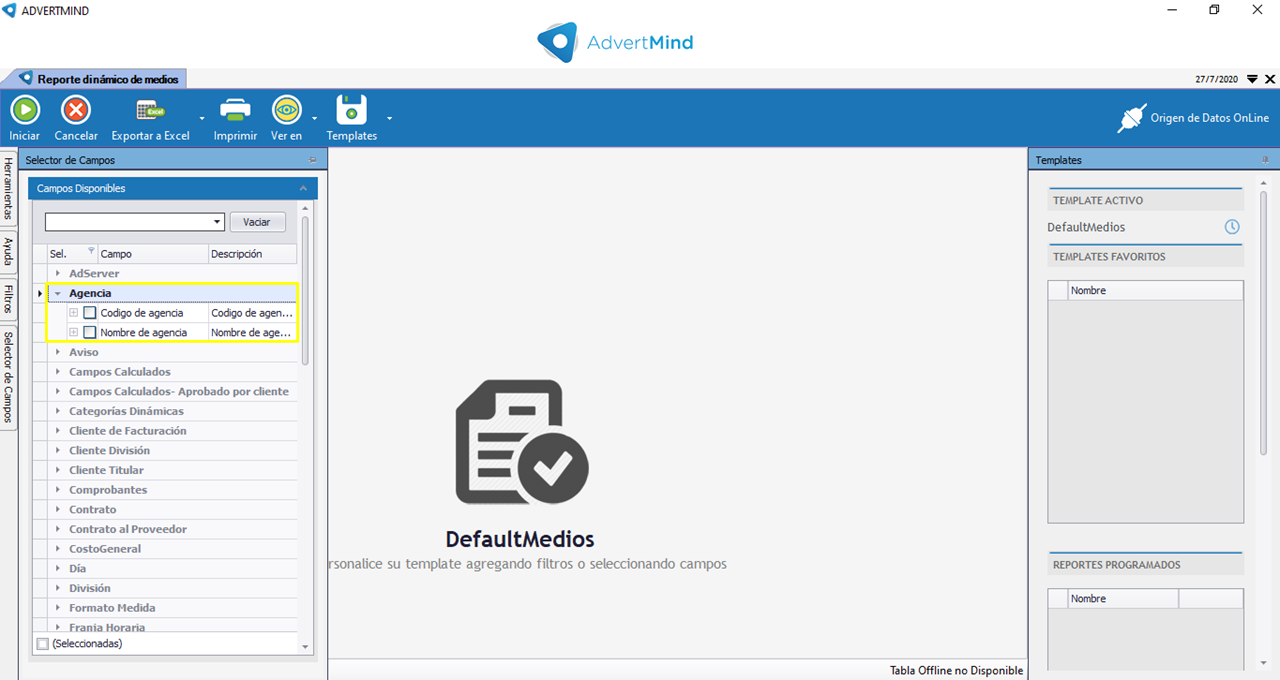Click the Campos Disponibles list scrollbar
Viewport: 1280px width, 680px height.
click(x=306, y=290)
